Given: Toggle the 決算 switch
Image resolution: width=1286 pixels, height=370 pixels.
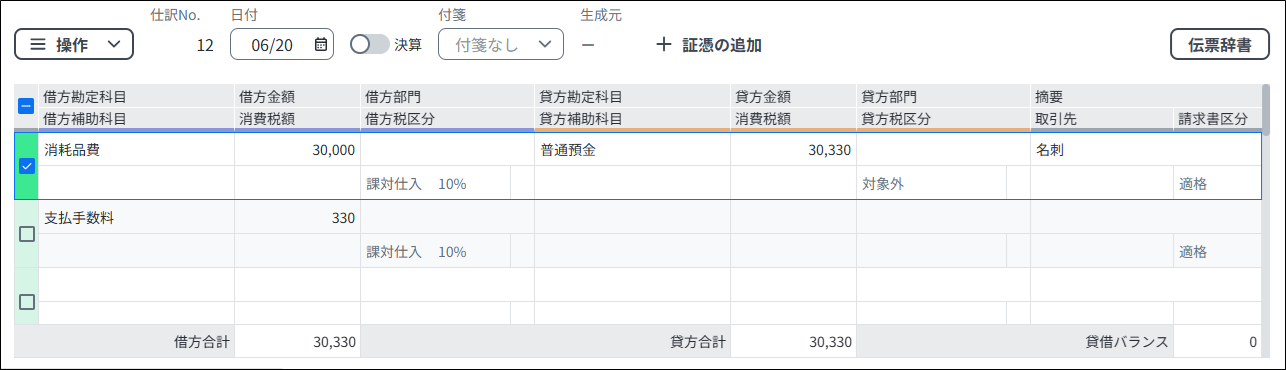Looking at the screenshot, I should [x=370, y=44].
